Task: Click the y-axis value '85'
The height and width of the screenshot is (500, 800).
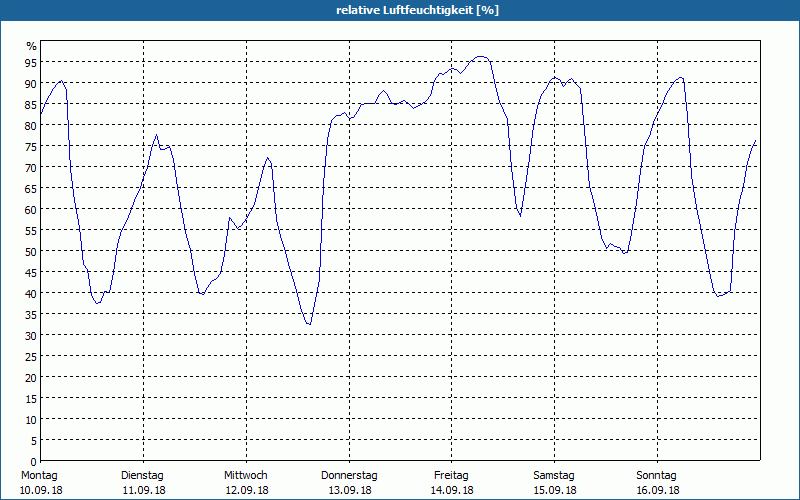Action: click(x=31, y=105)
